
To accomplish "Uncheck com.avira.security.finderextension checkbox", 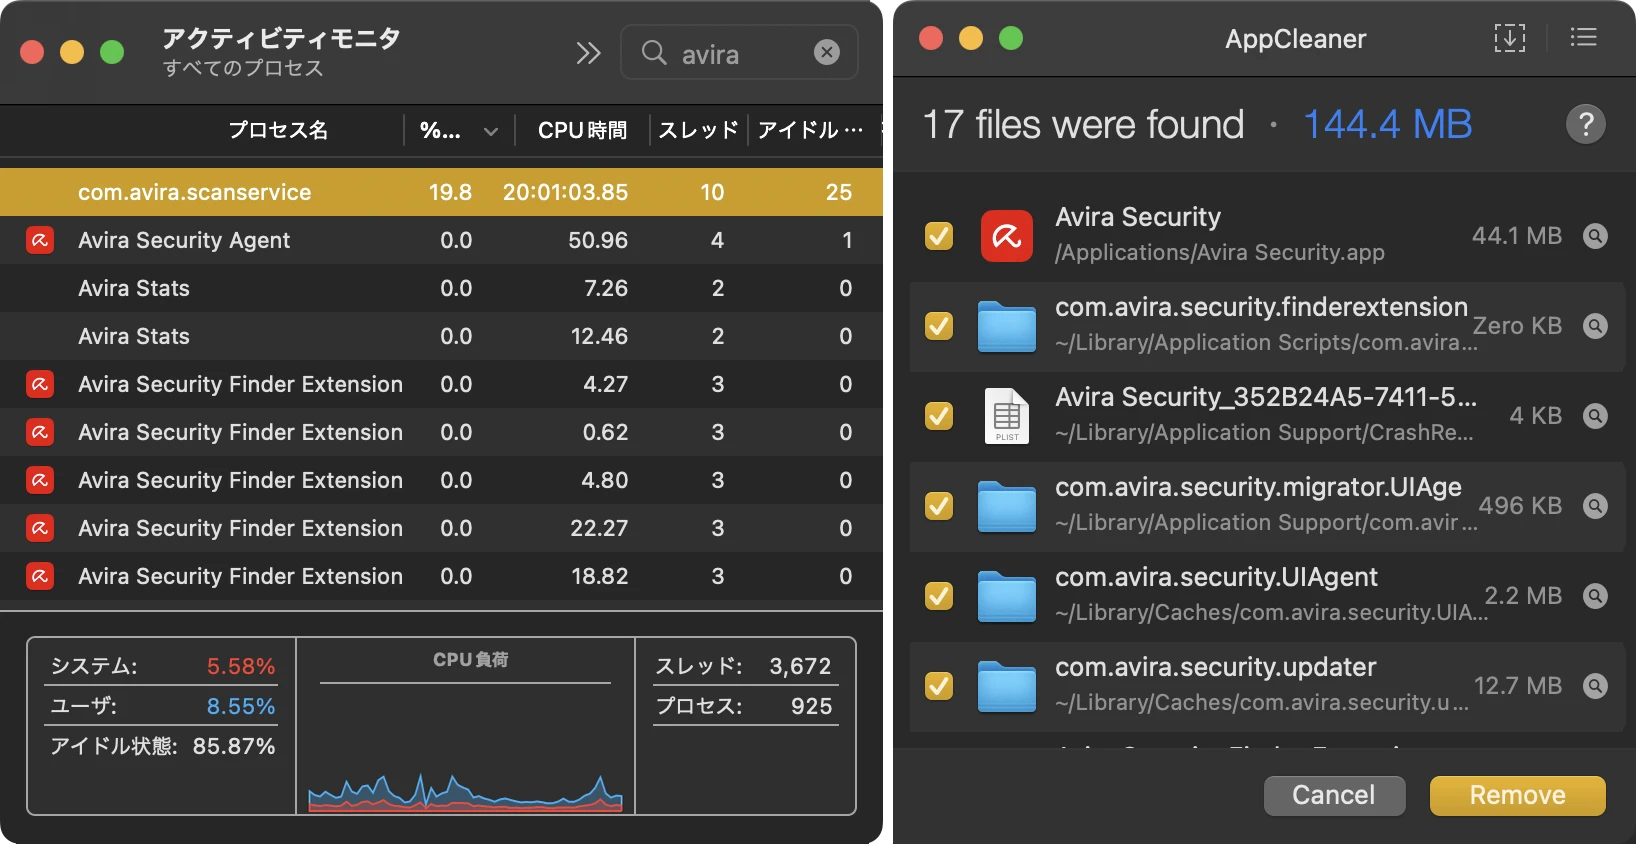I will click(939, 326).
